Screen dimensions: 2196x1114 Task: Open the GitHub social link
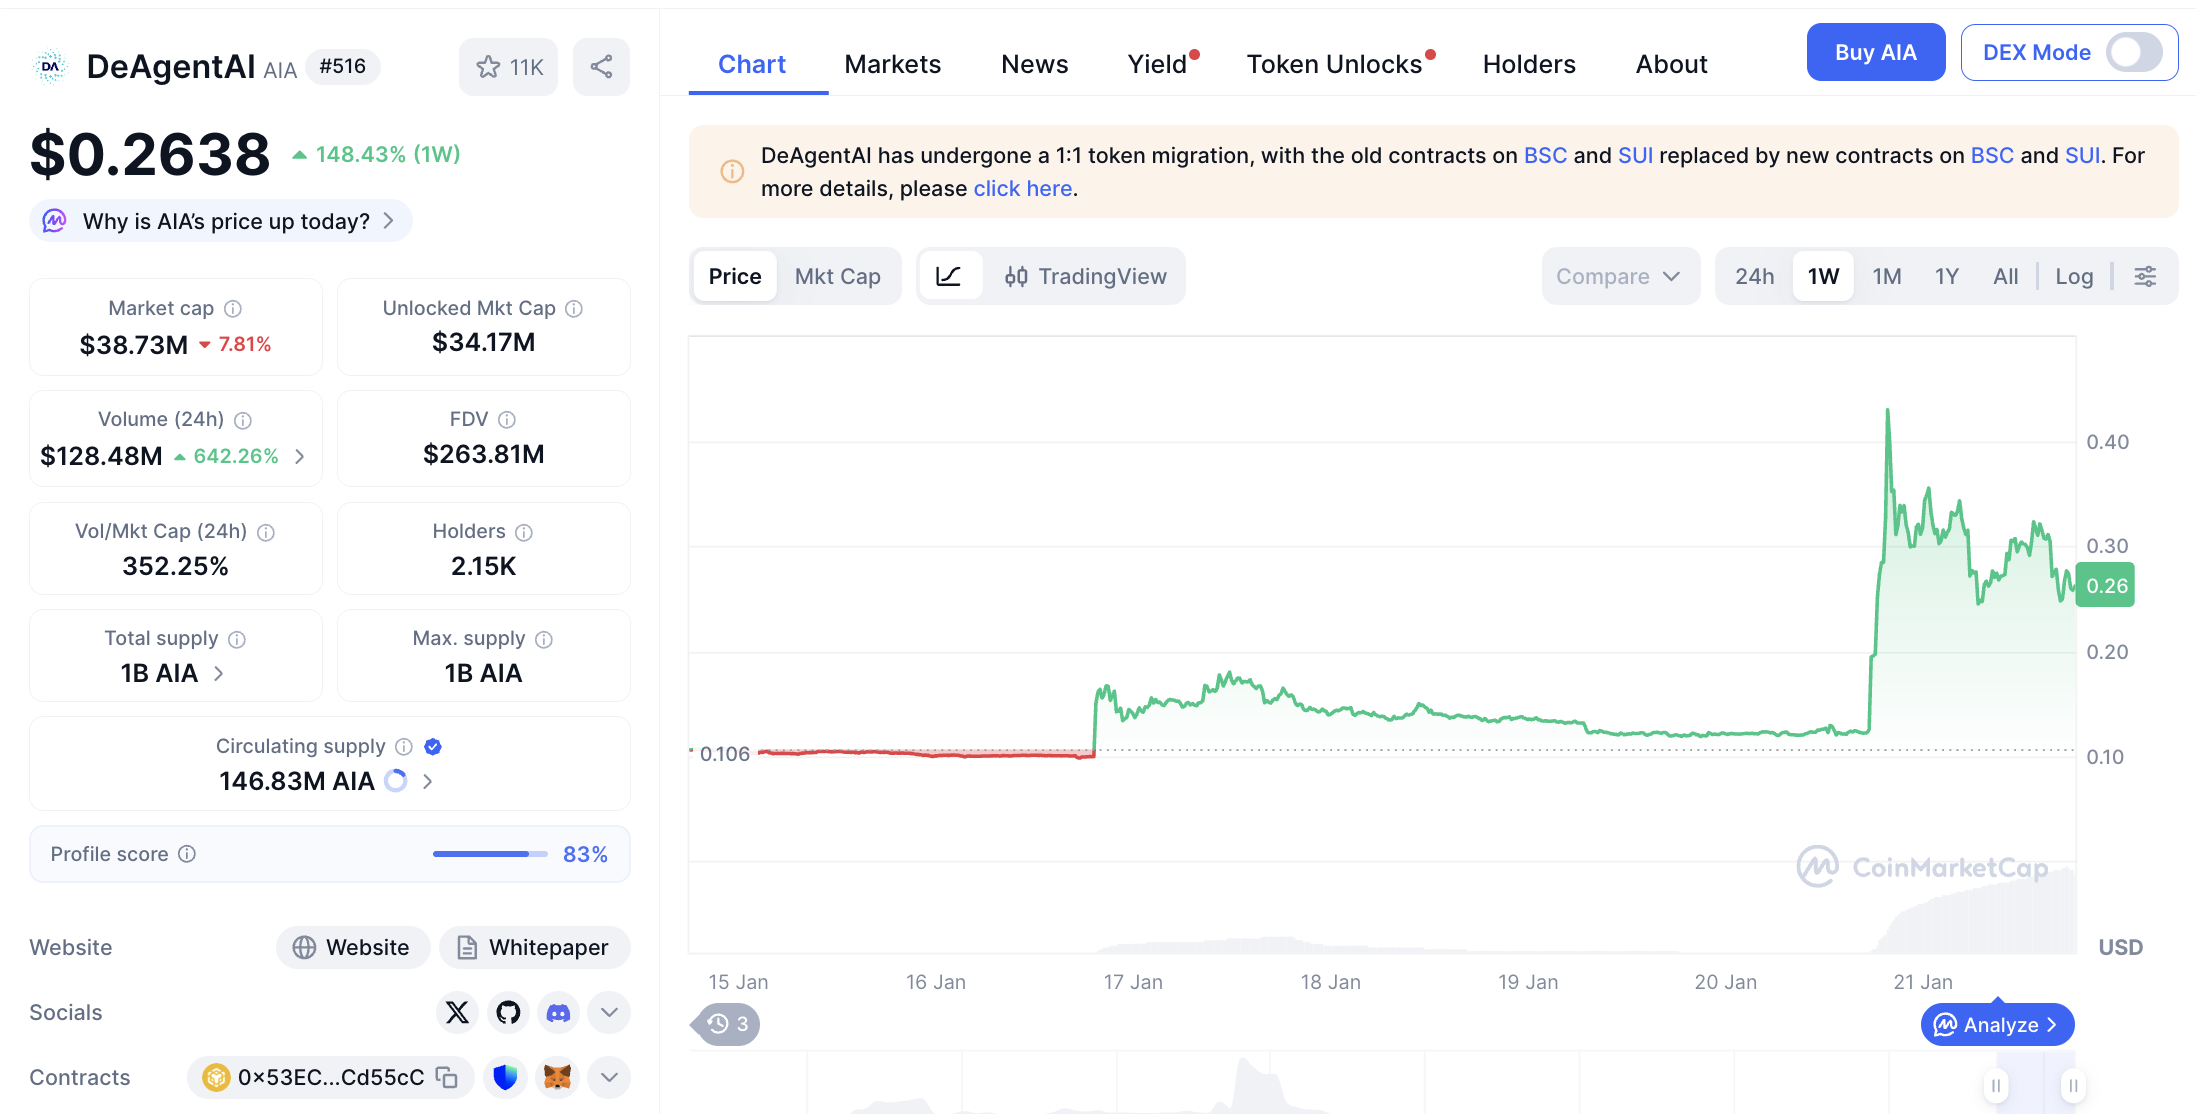508,1013
